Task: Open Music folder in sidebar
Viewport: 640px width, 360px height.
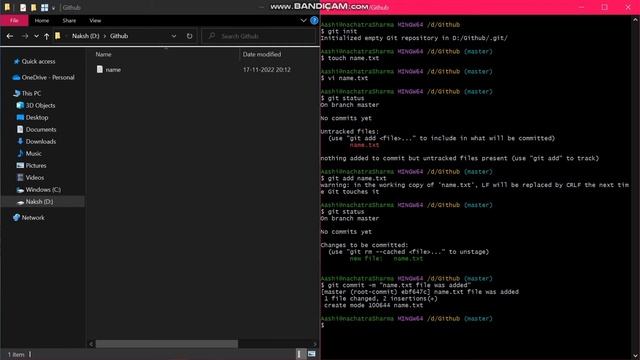Action: click(x=33, y=153)
